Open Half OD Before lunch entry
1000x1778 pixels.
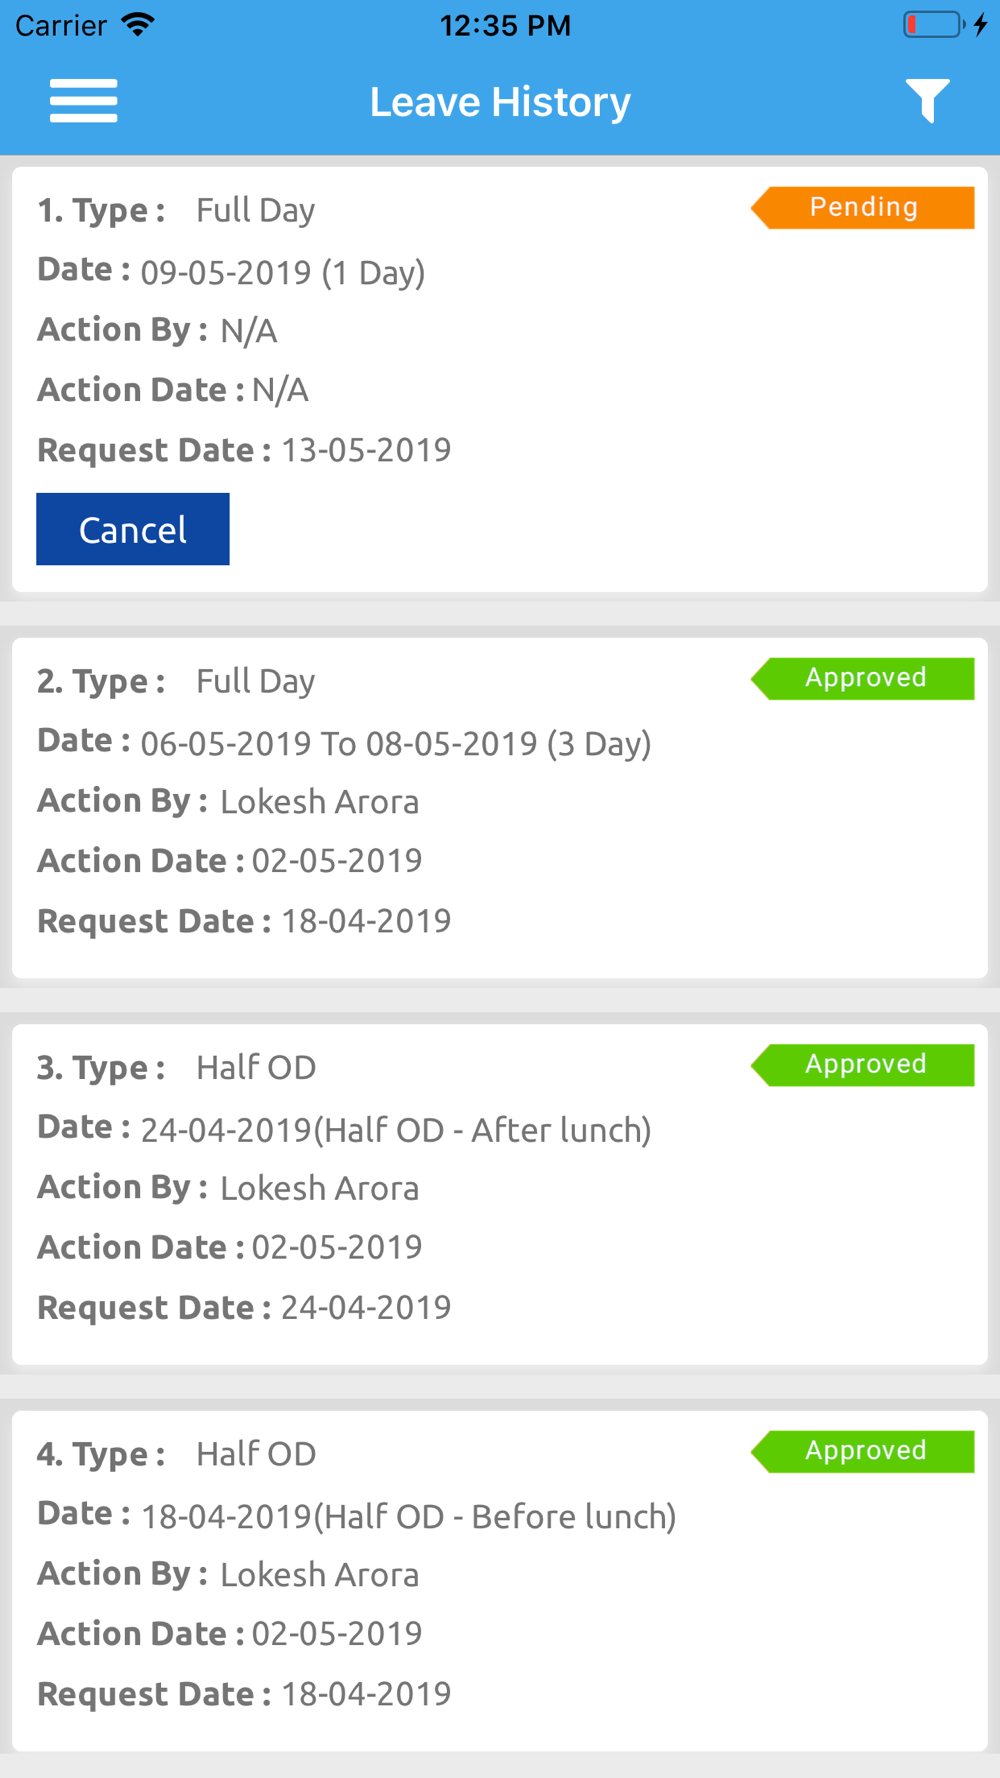coord(500,1581)
